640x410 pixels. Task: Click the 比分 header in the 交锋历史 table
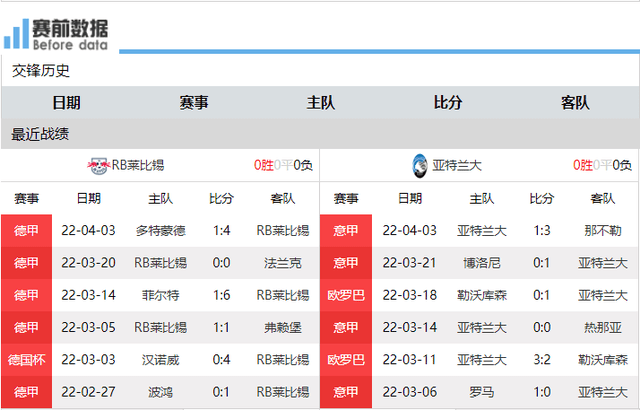(x=448, y=102)
